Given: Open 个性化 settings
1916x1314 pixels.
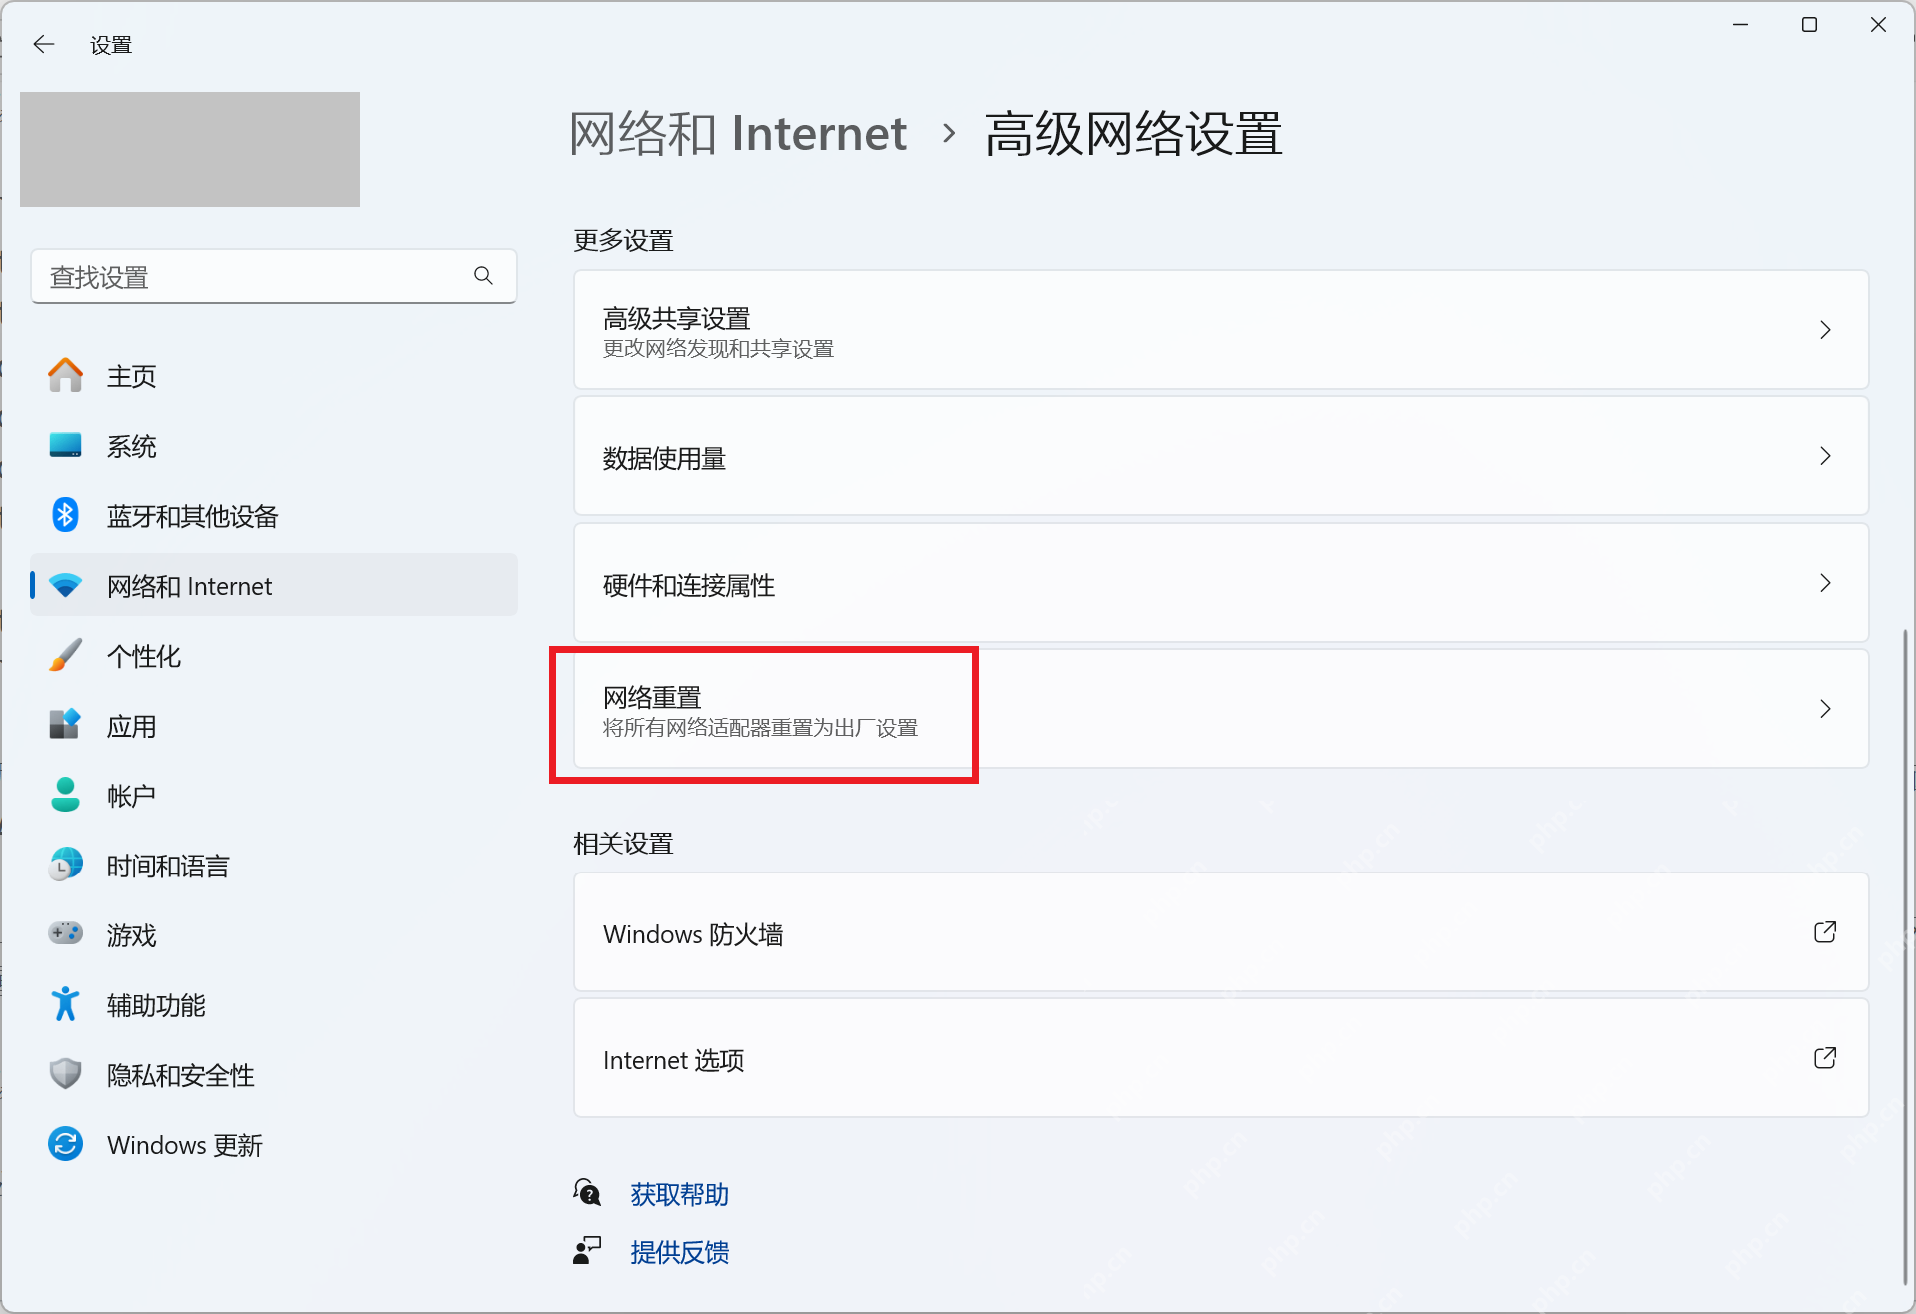Looking at the screenshot, I should tap(274, 656).
